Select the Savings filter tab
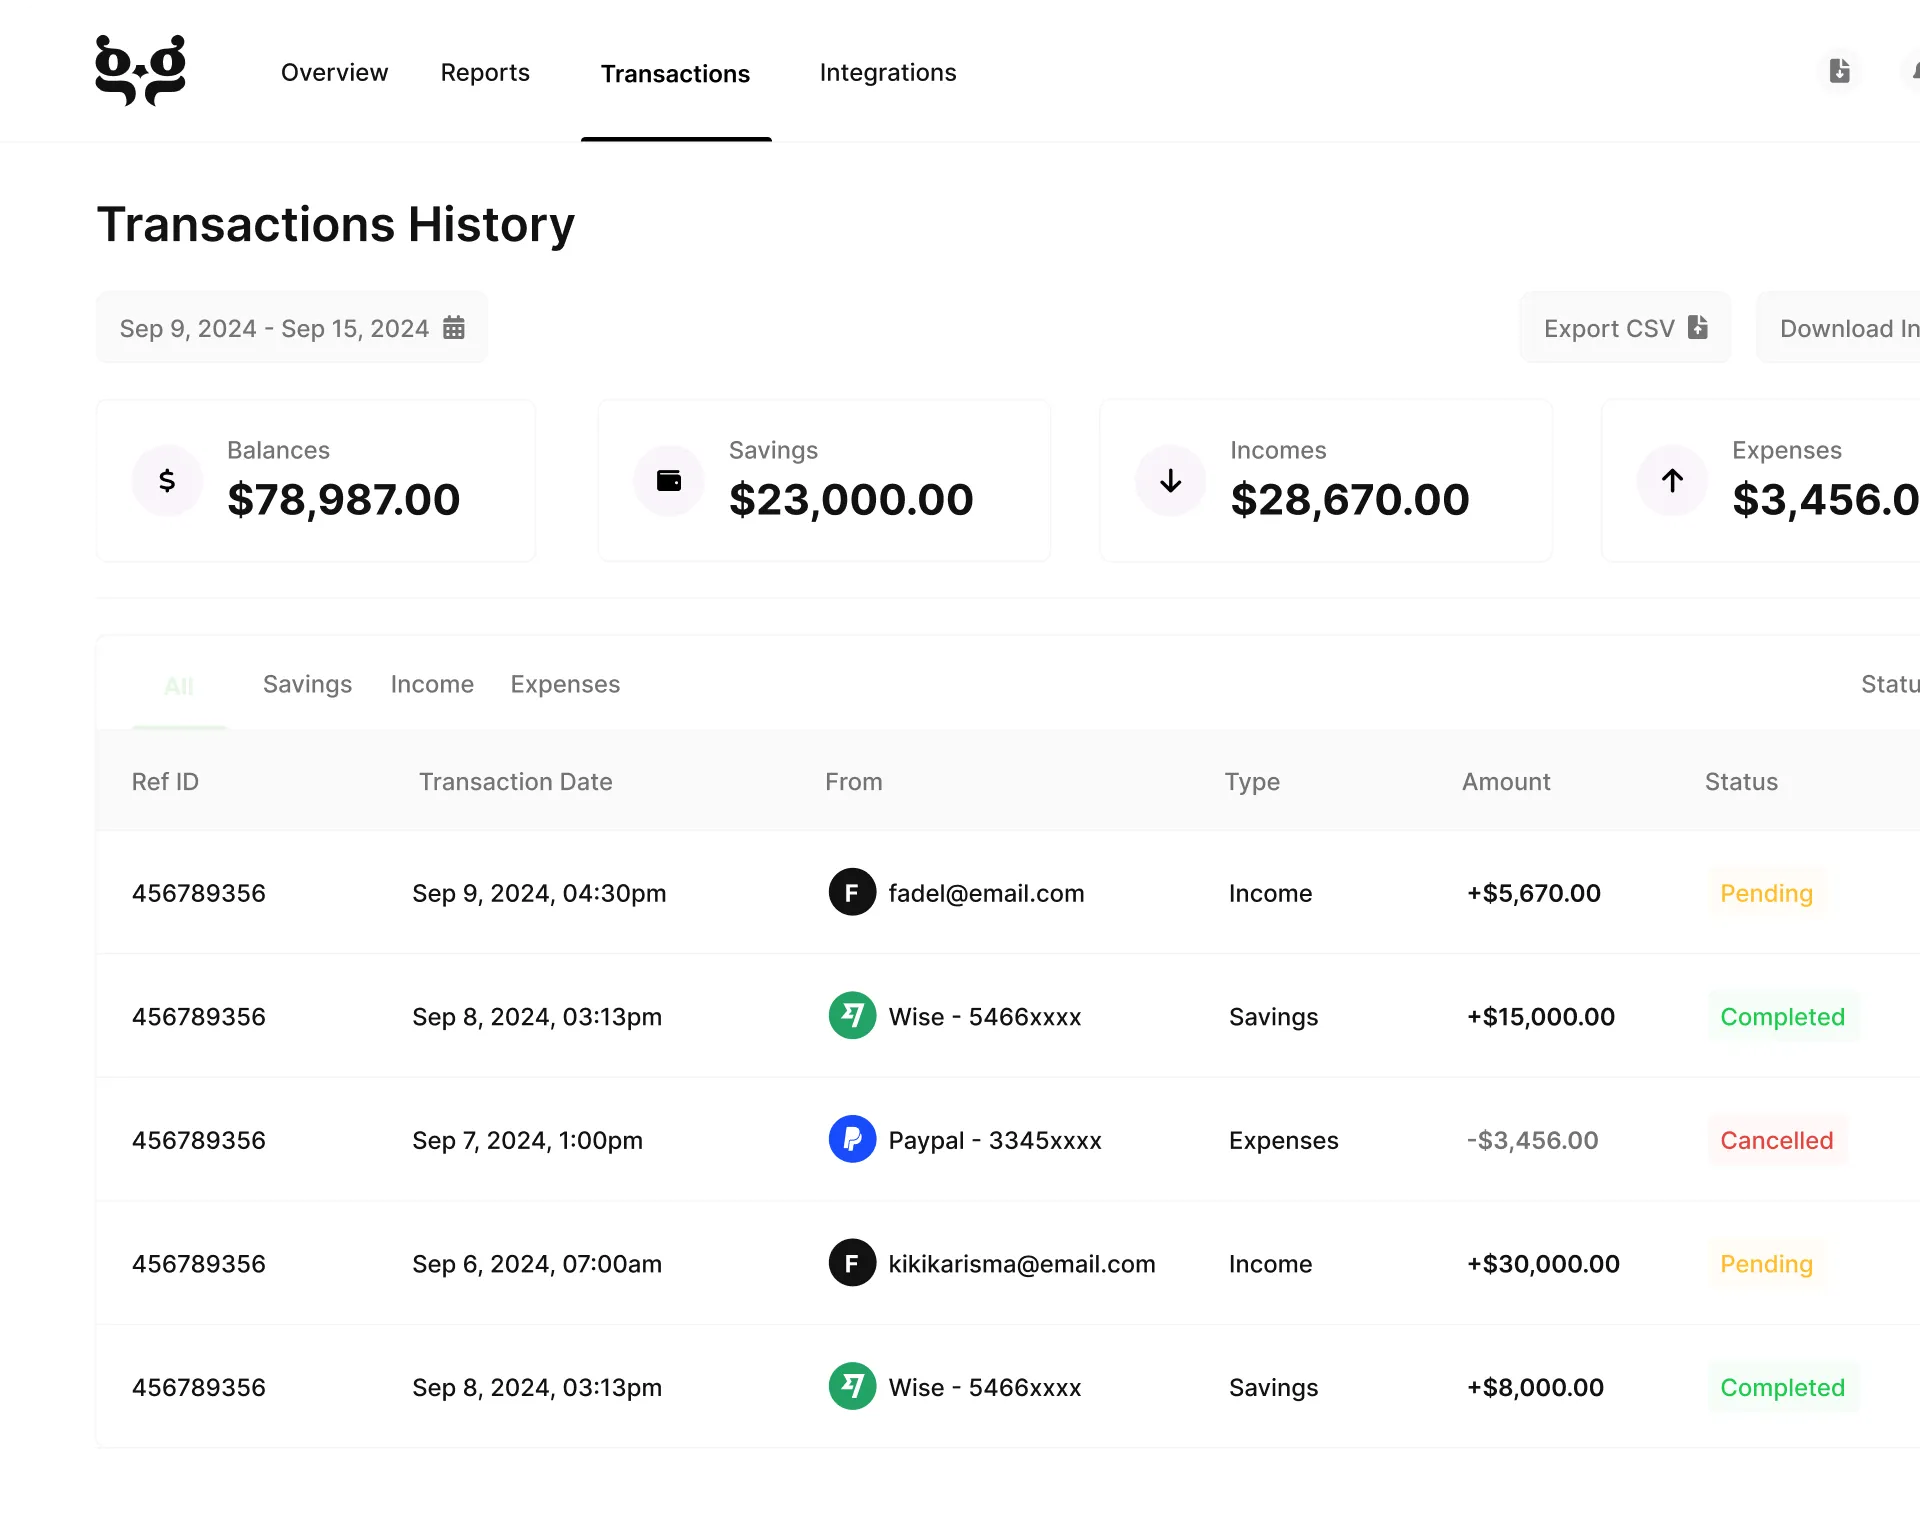The image size is (1920, 1530). pyautogui.click(x=307, y=684)
